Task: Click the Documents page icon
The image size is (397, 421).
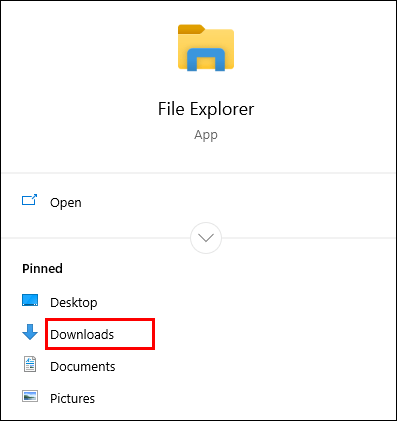Action: (x=30, y=364)
